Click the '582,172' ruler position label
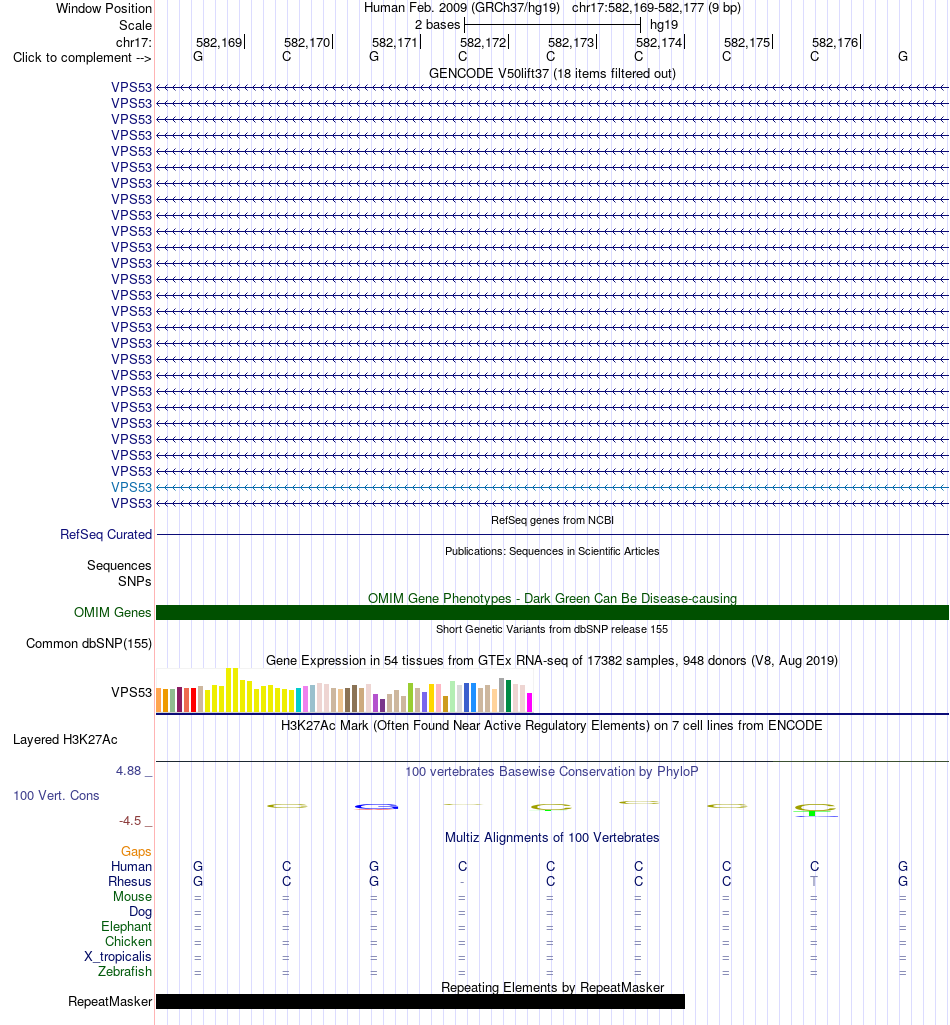The height and width of the screenshot is (1025, 950). 483,42
